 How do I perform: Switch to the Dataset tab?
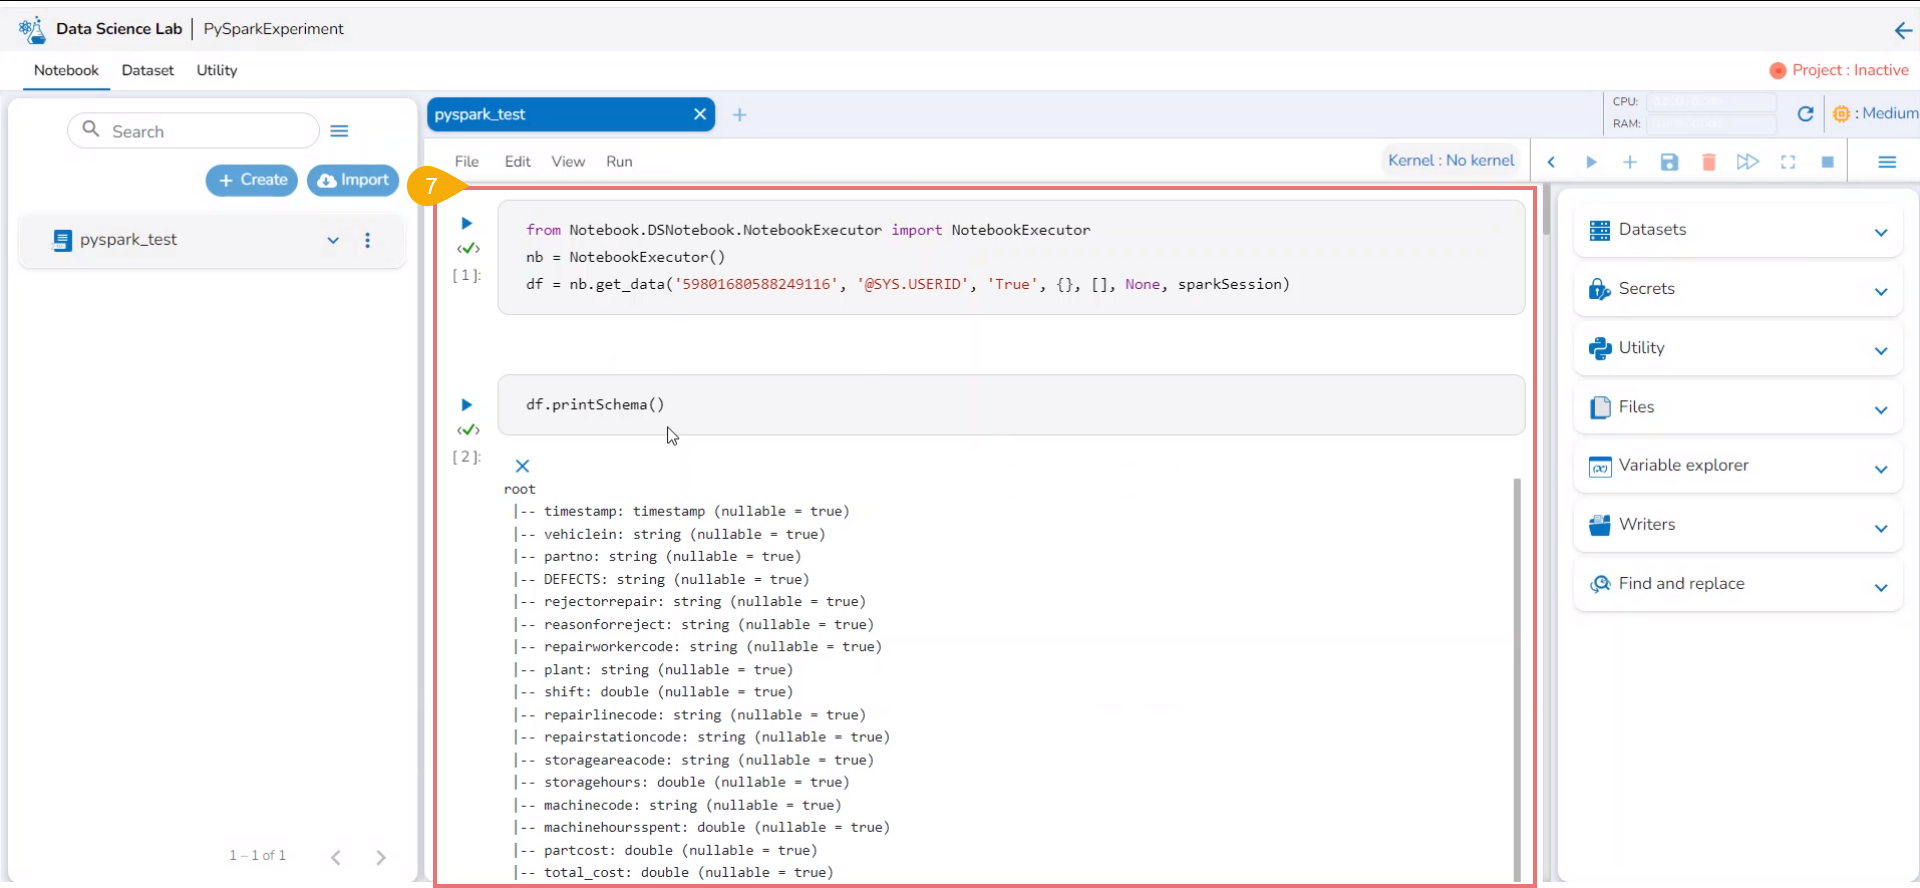[147, 70]
